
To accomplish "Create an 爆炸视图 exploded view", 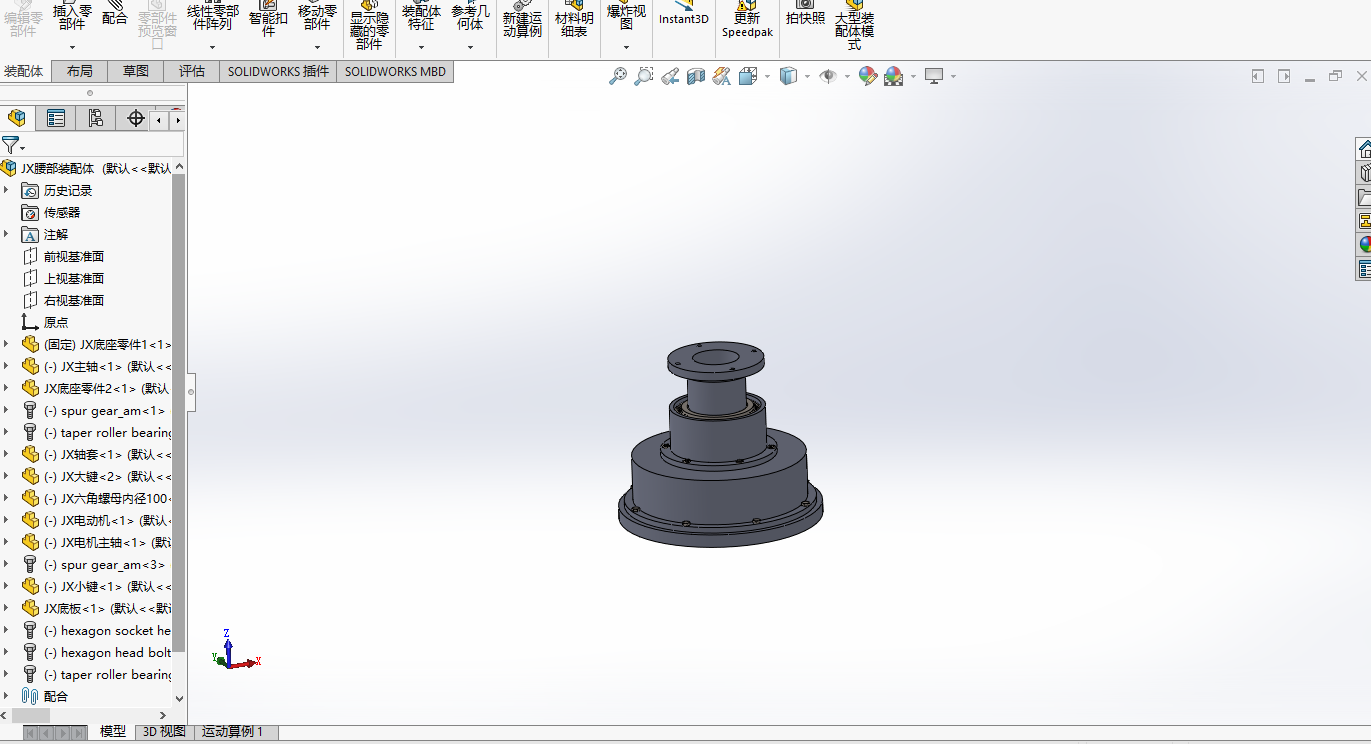I will [x=625, y=20].
